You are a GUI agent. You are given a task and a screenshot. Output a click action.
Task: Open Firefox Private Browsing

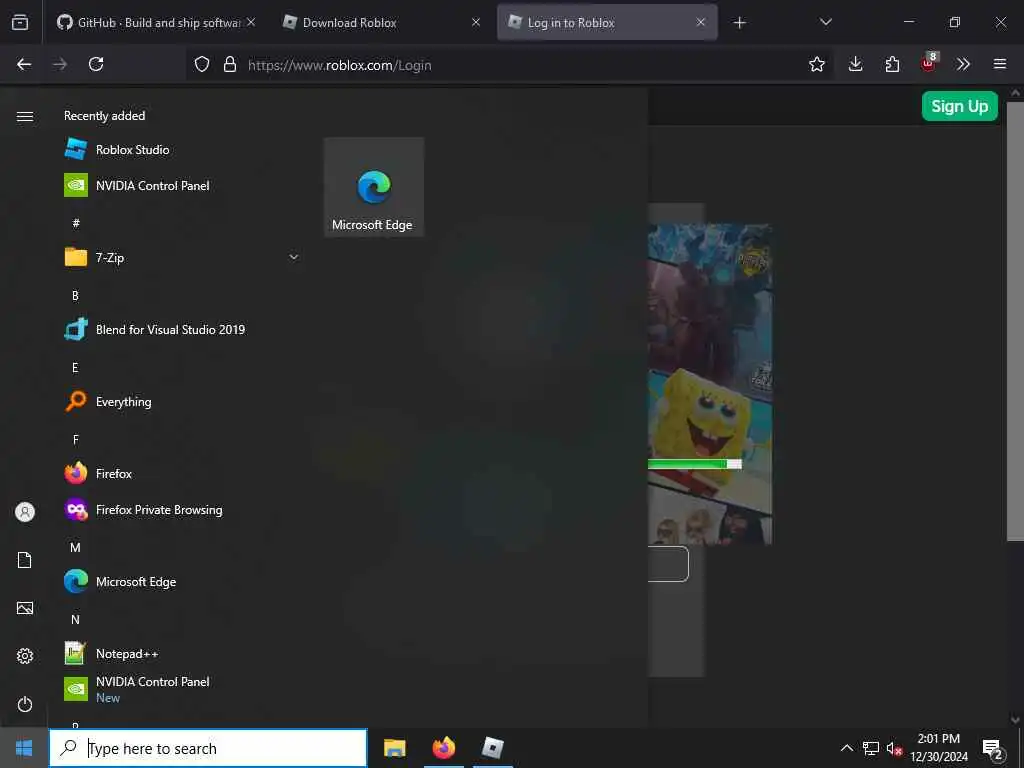pyautogui.click(x=182, y=509)
